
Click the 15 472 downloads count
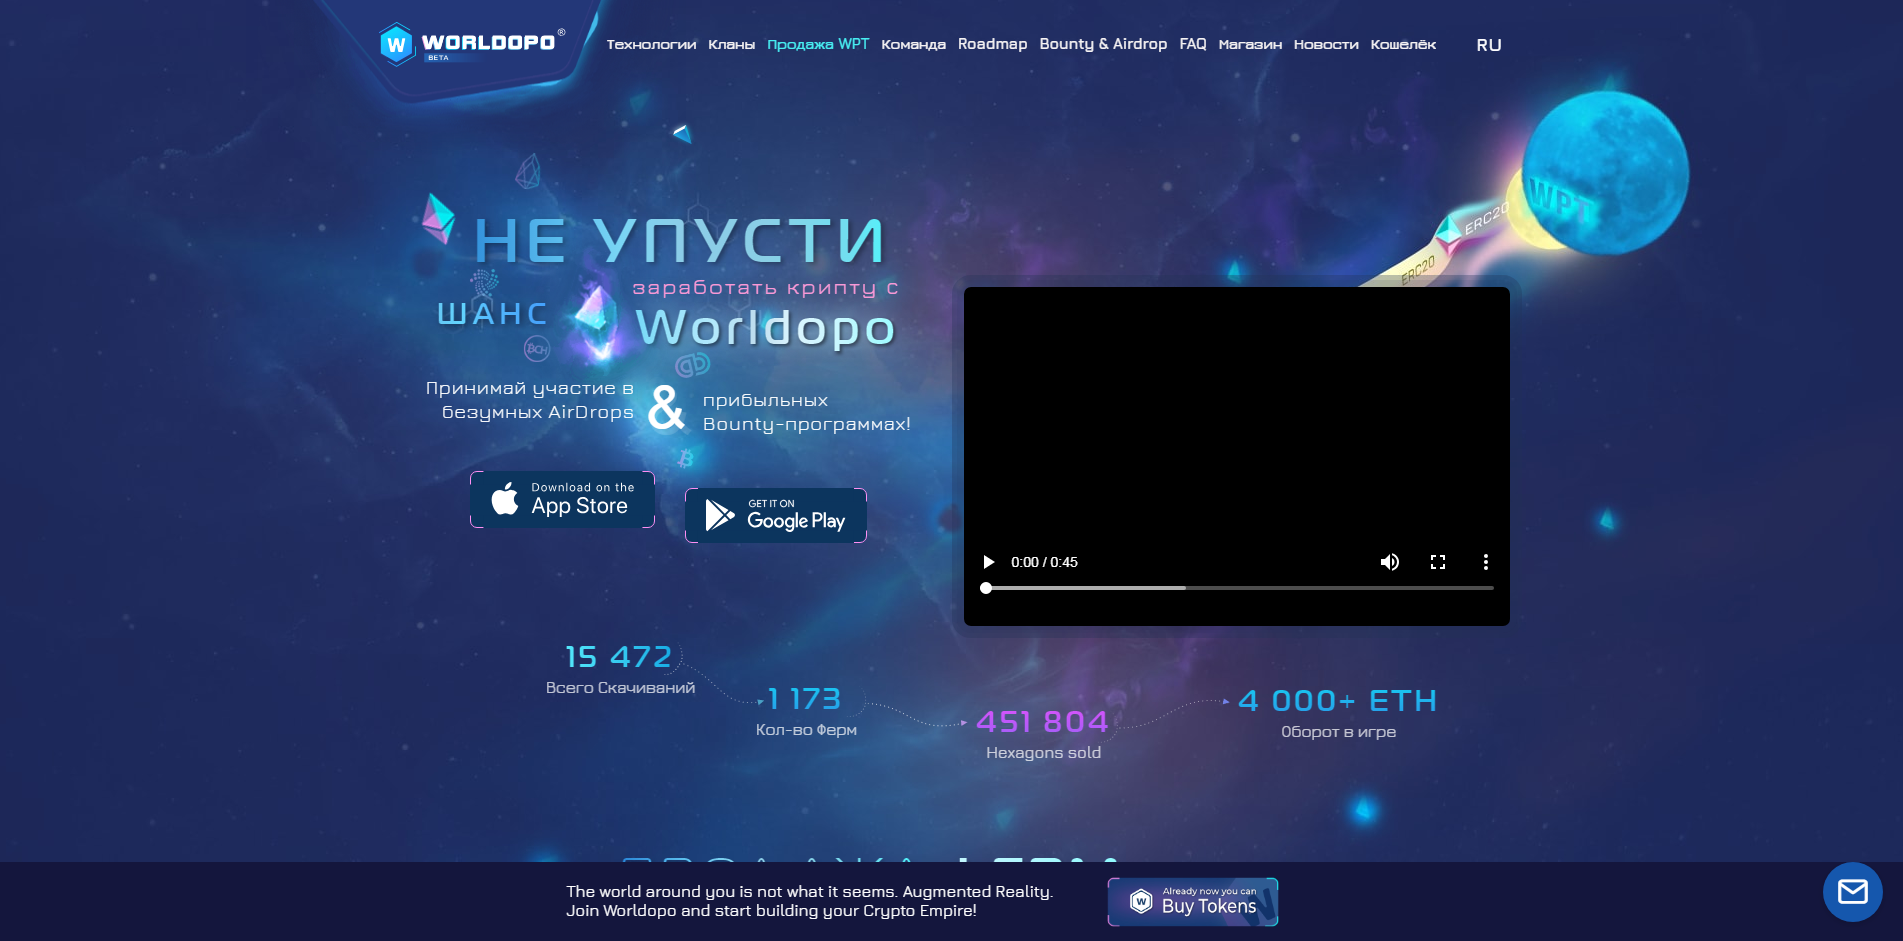618,657
